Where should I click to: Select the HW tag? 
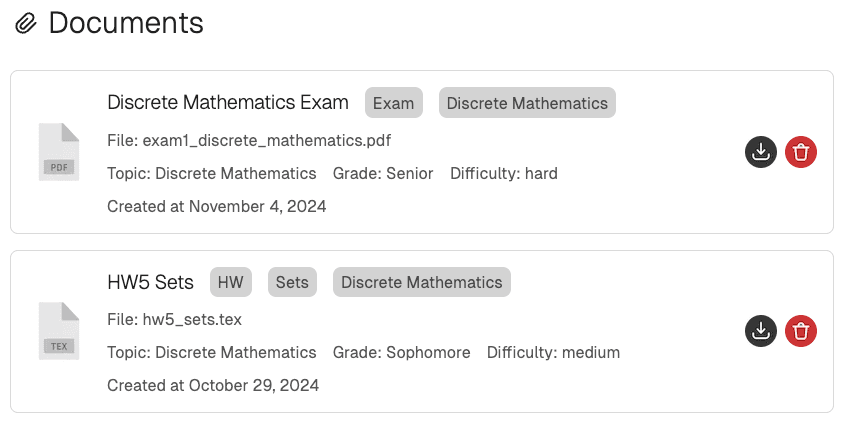(x=231, y=282)
